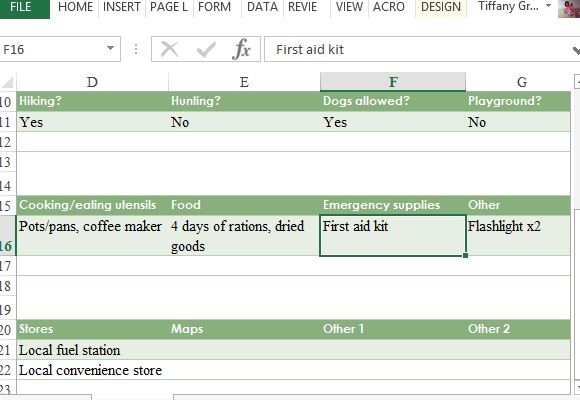
Task: Confirm entry with the checkmark icon
Action: coord(206,49)
